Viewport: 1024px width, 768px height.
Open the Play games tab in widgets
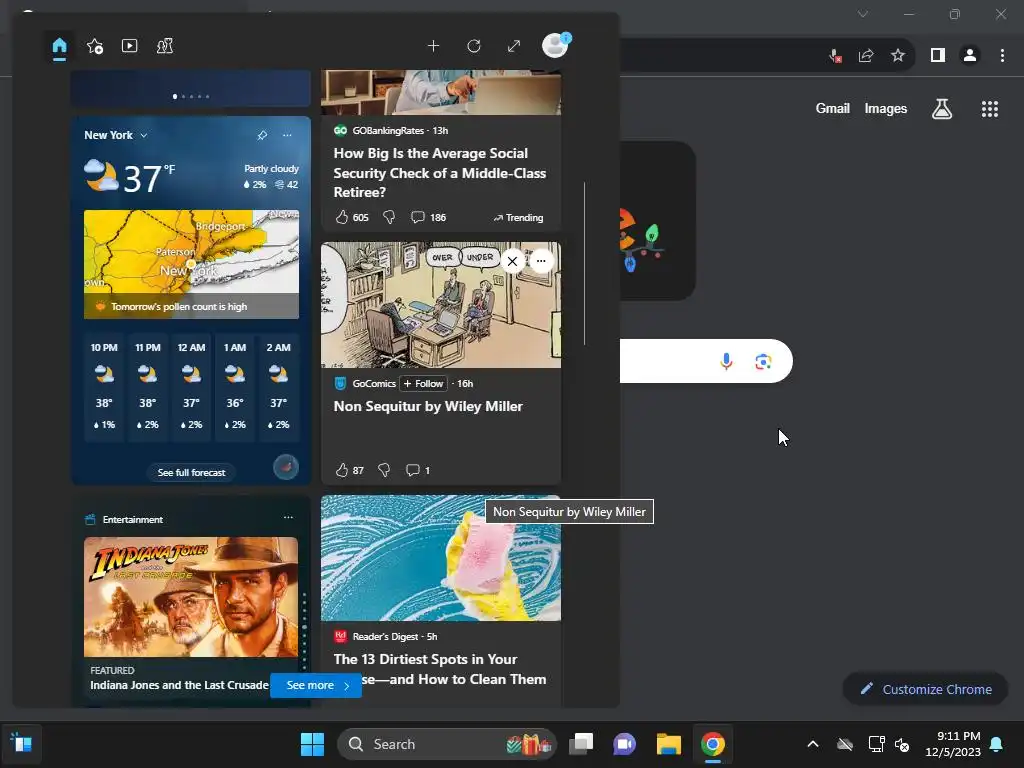[x=165, y=46]
